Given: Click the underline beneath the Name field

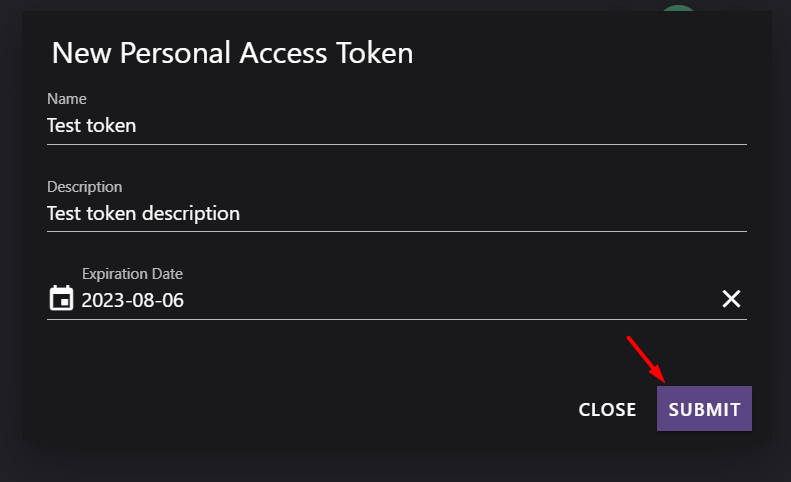Looking at the screenshot, I should pos(397,144).
